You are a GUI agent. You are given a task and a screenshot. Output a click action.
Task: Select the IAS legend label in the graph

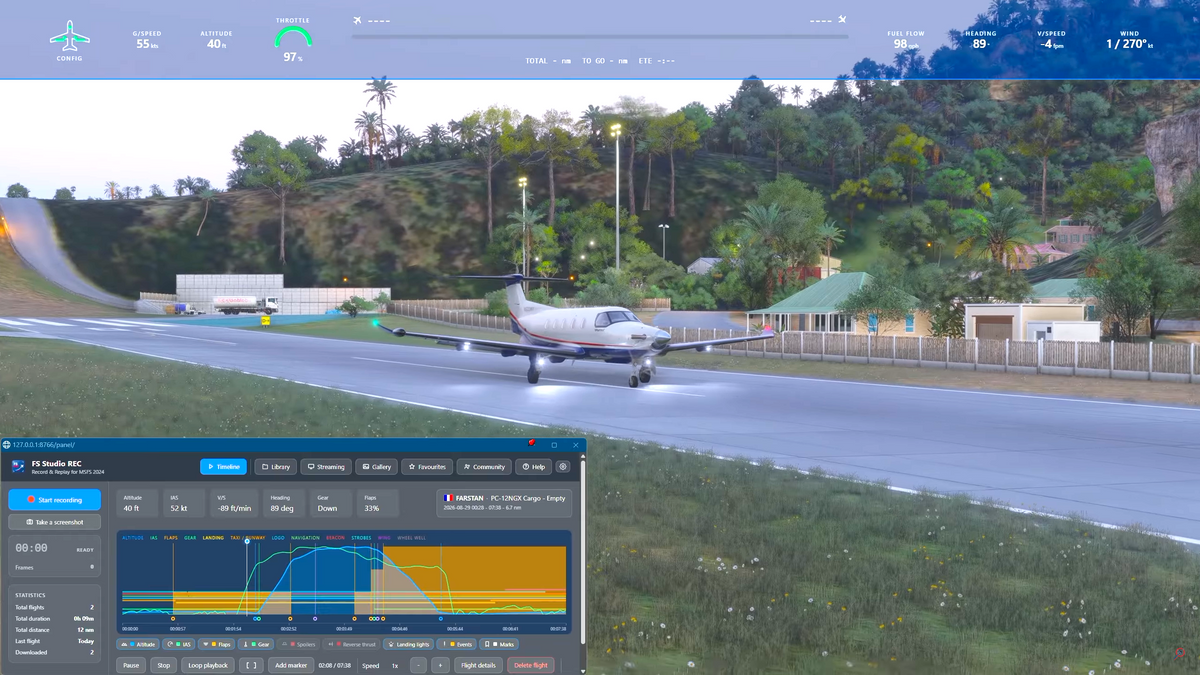pyautogui.click(x=154, y=537)
